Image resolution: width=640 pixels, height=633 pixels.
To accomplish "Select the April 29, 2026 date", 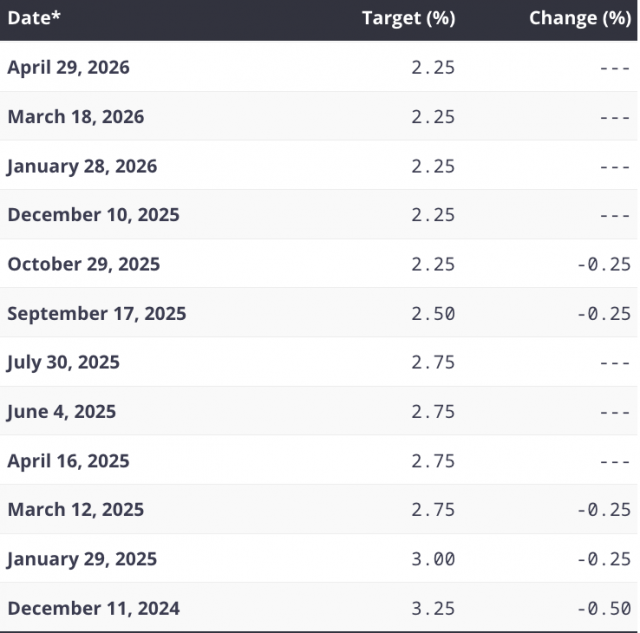I will tap(68, 68).
